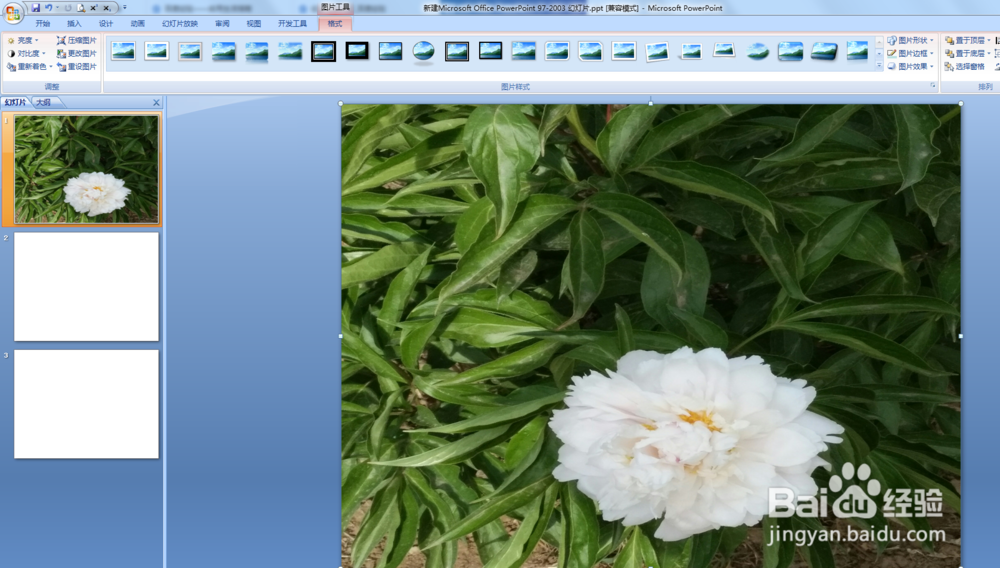This screenshot has width=1000, height=568.
Task: Switch to the 审阅 ribbon tab
Action: pyautogui.click(x=222, y=24)
